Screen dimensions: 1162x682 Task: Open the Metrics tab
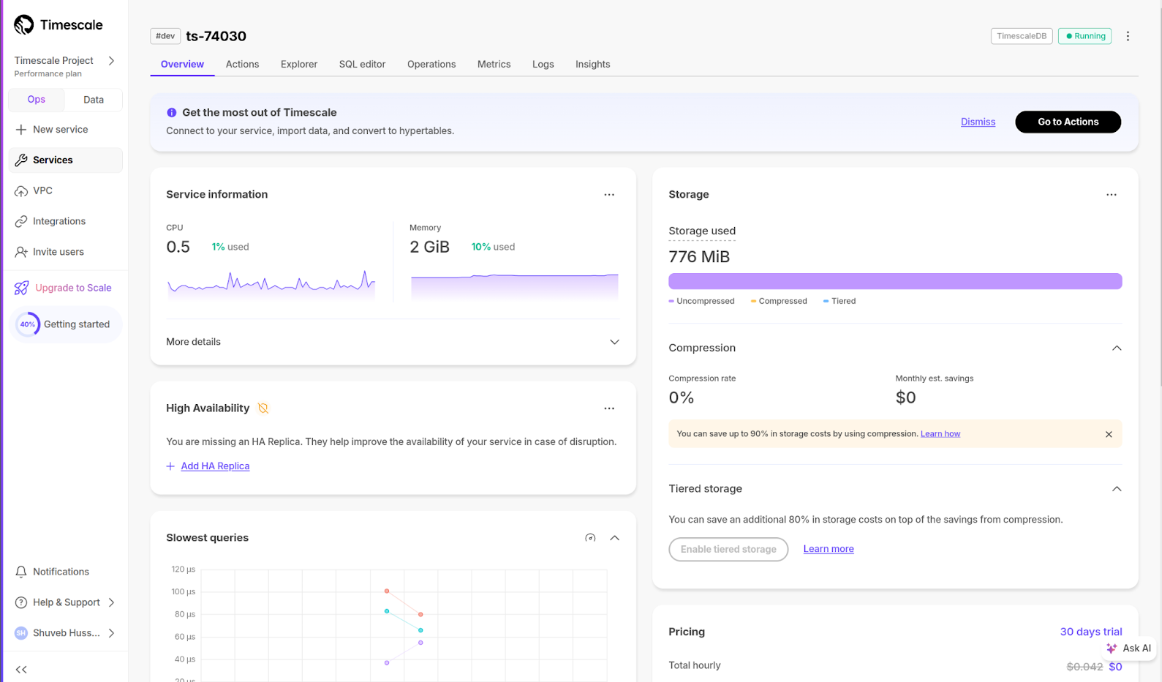(x=493, y=64)
